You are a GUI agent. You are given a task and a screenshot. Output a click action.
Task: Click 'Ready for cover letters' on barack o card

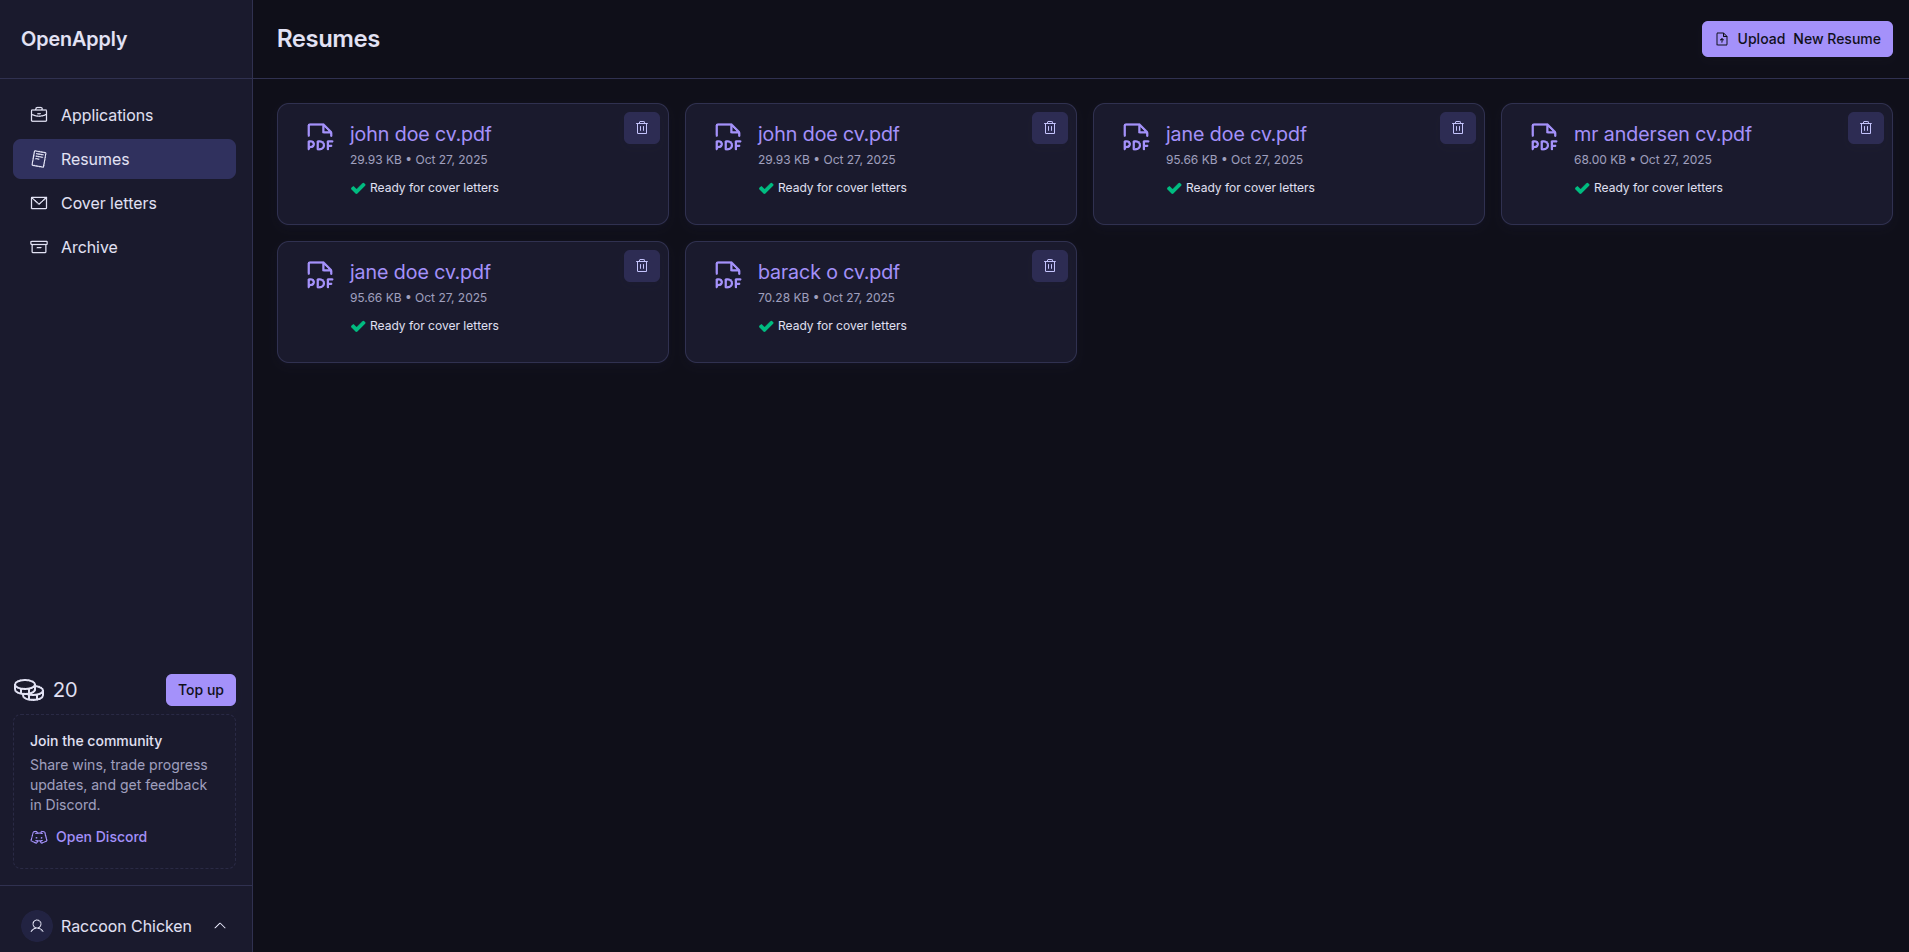(842, 326)
